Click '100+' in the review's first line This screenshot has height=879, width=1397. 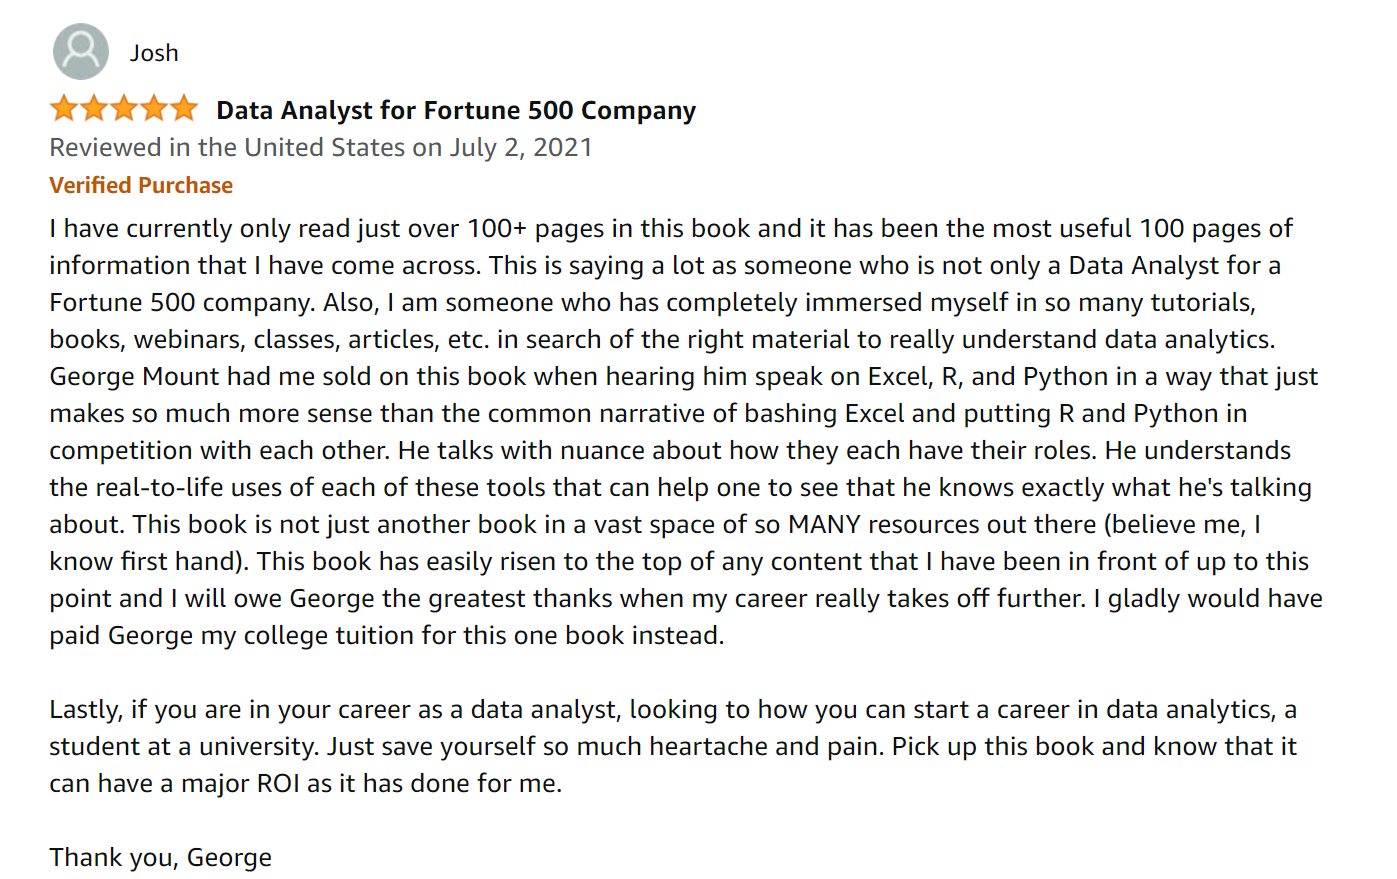click(496, 229)
